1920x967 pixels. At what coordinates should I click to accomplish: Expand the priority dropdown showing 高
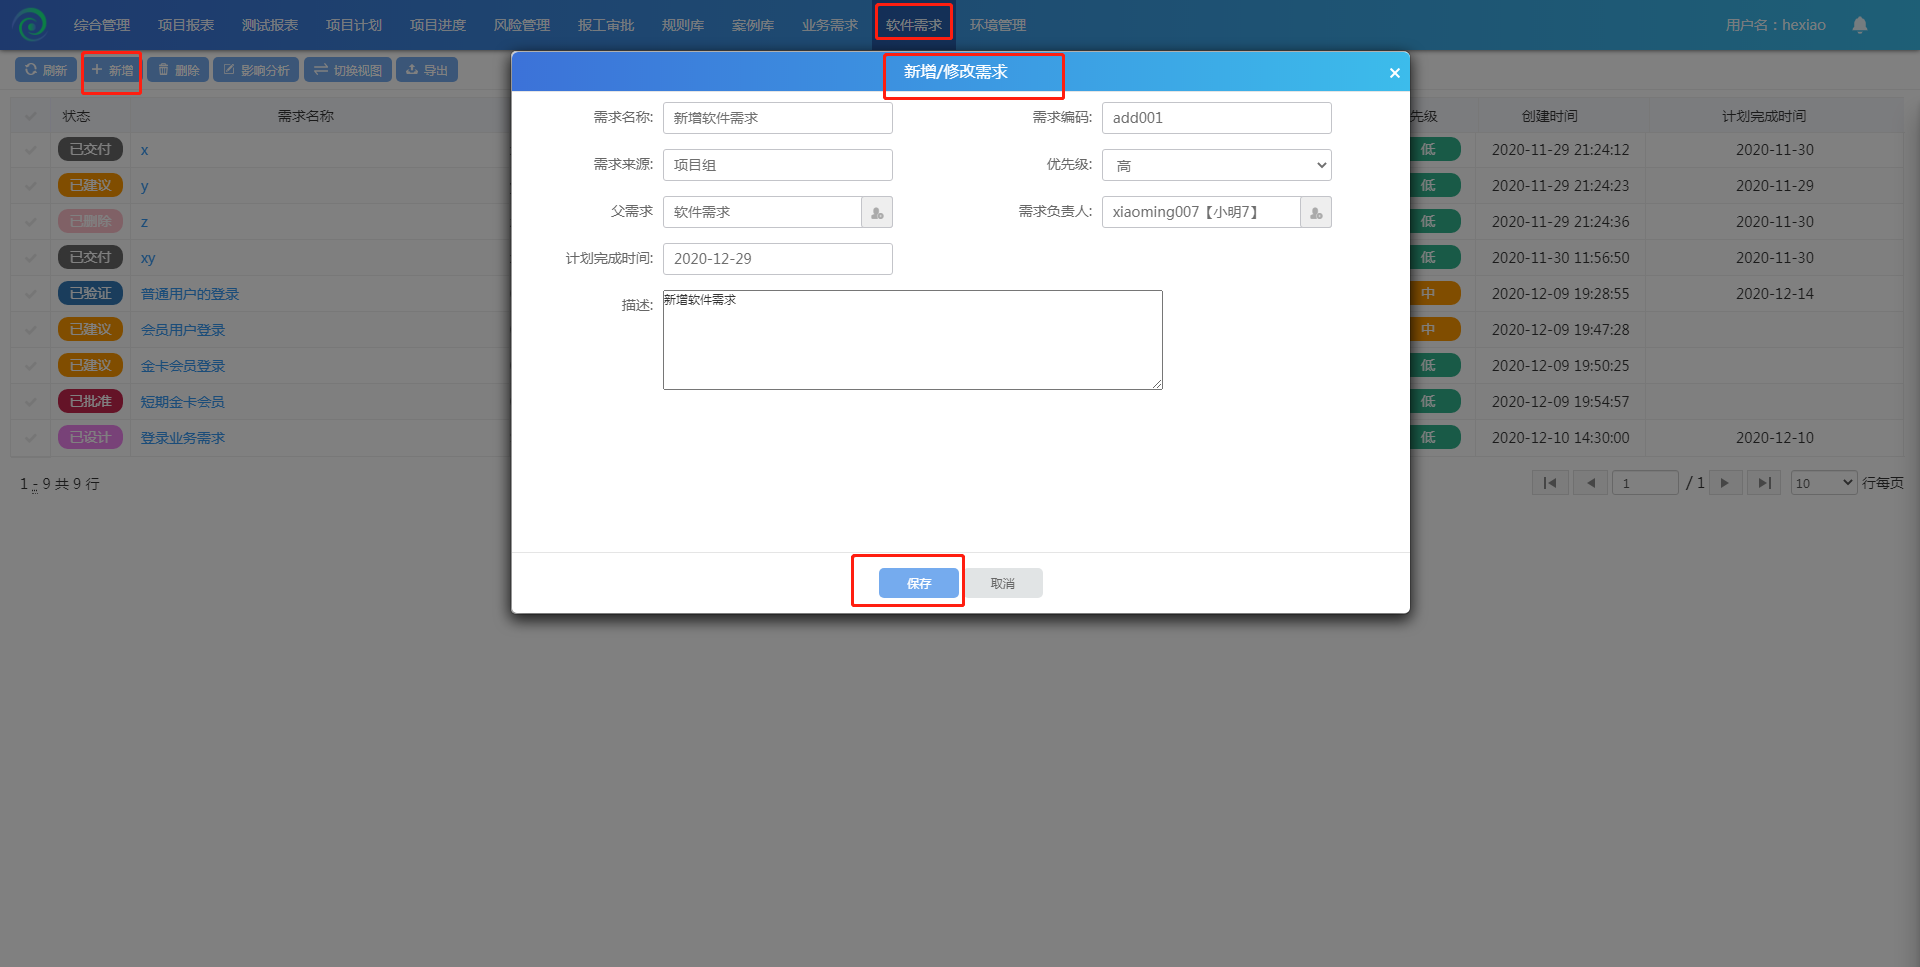pyautogui.click(x=1216, y=165)
